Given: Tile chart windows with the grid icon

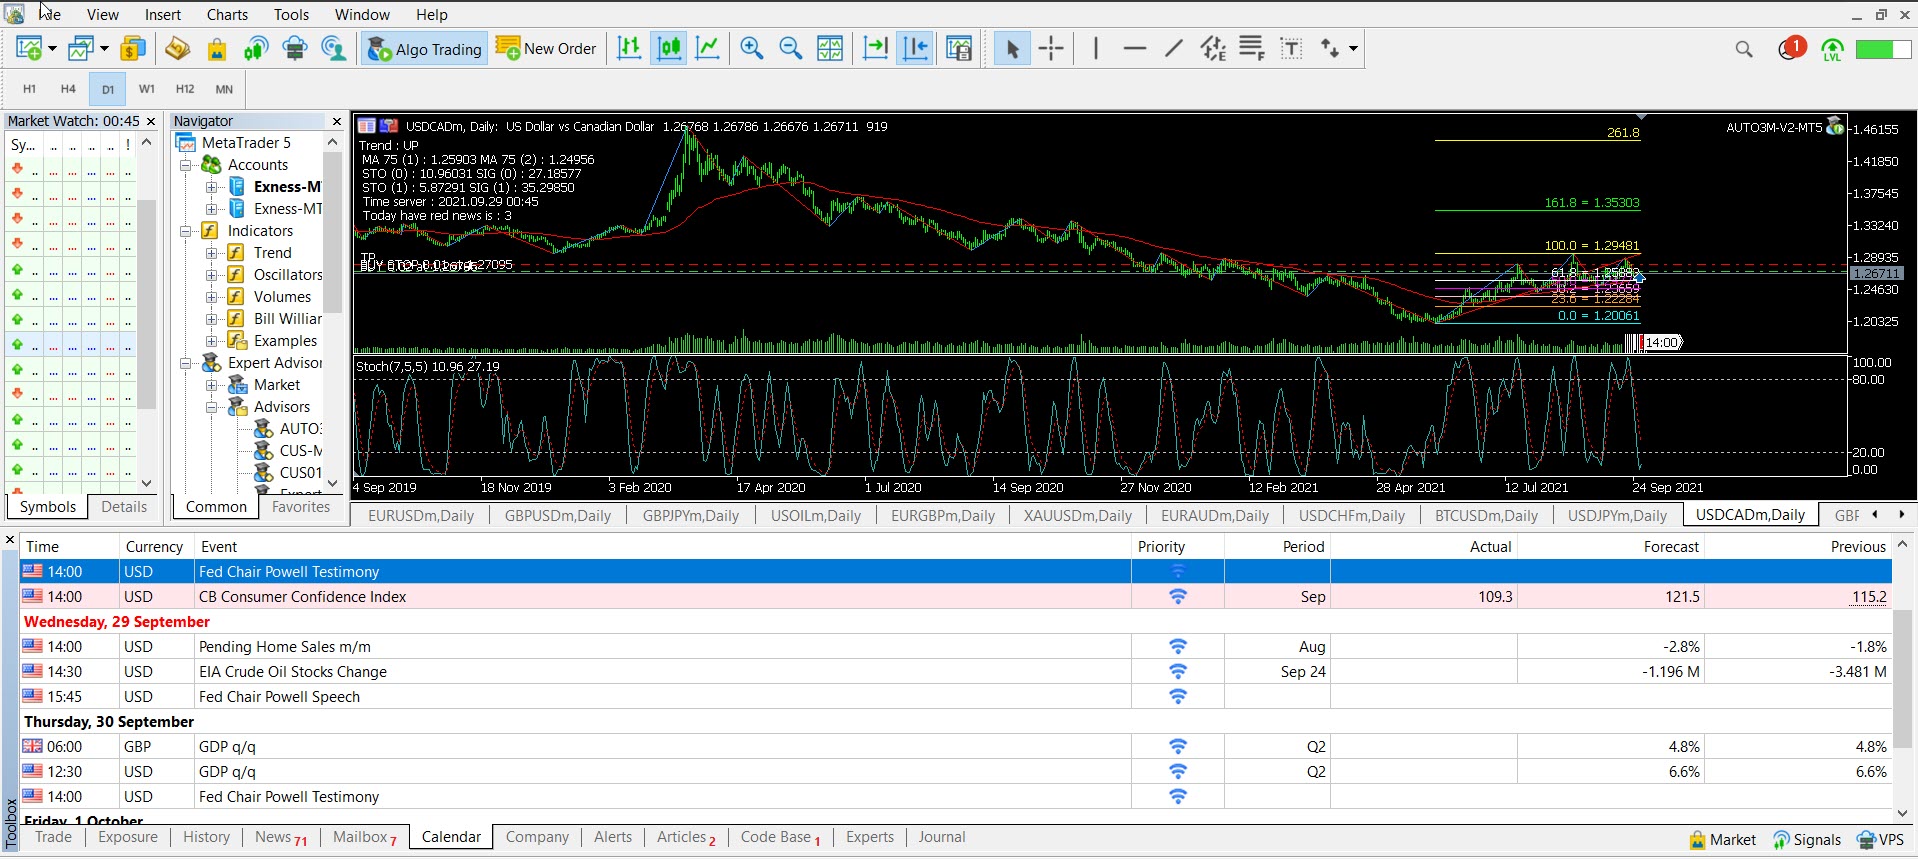Looking at the screenshot, I should pos(830,48).
